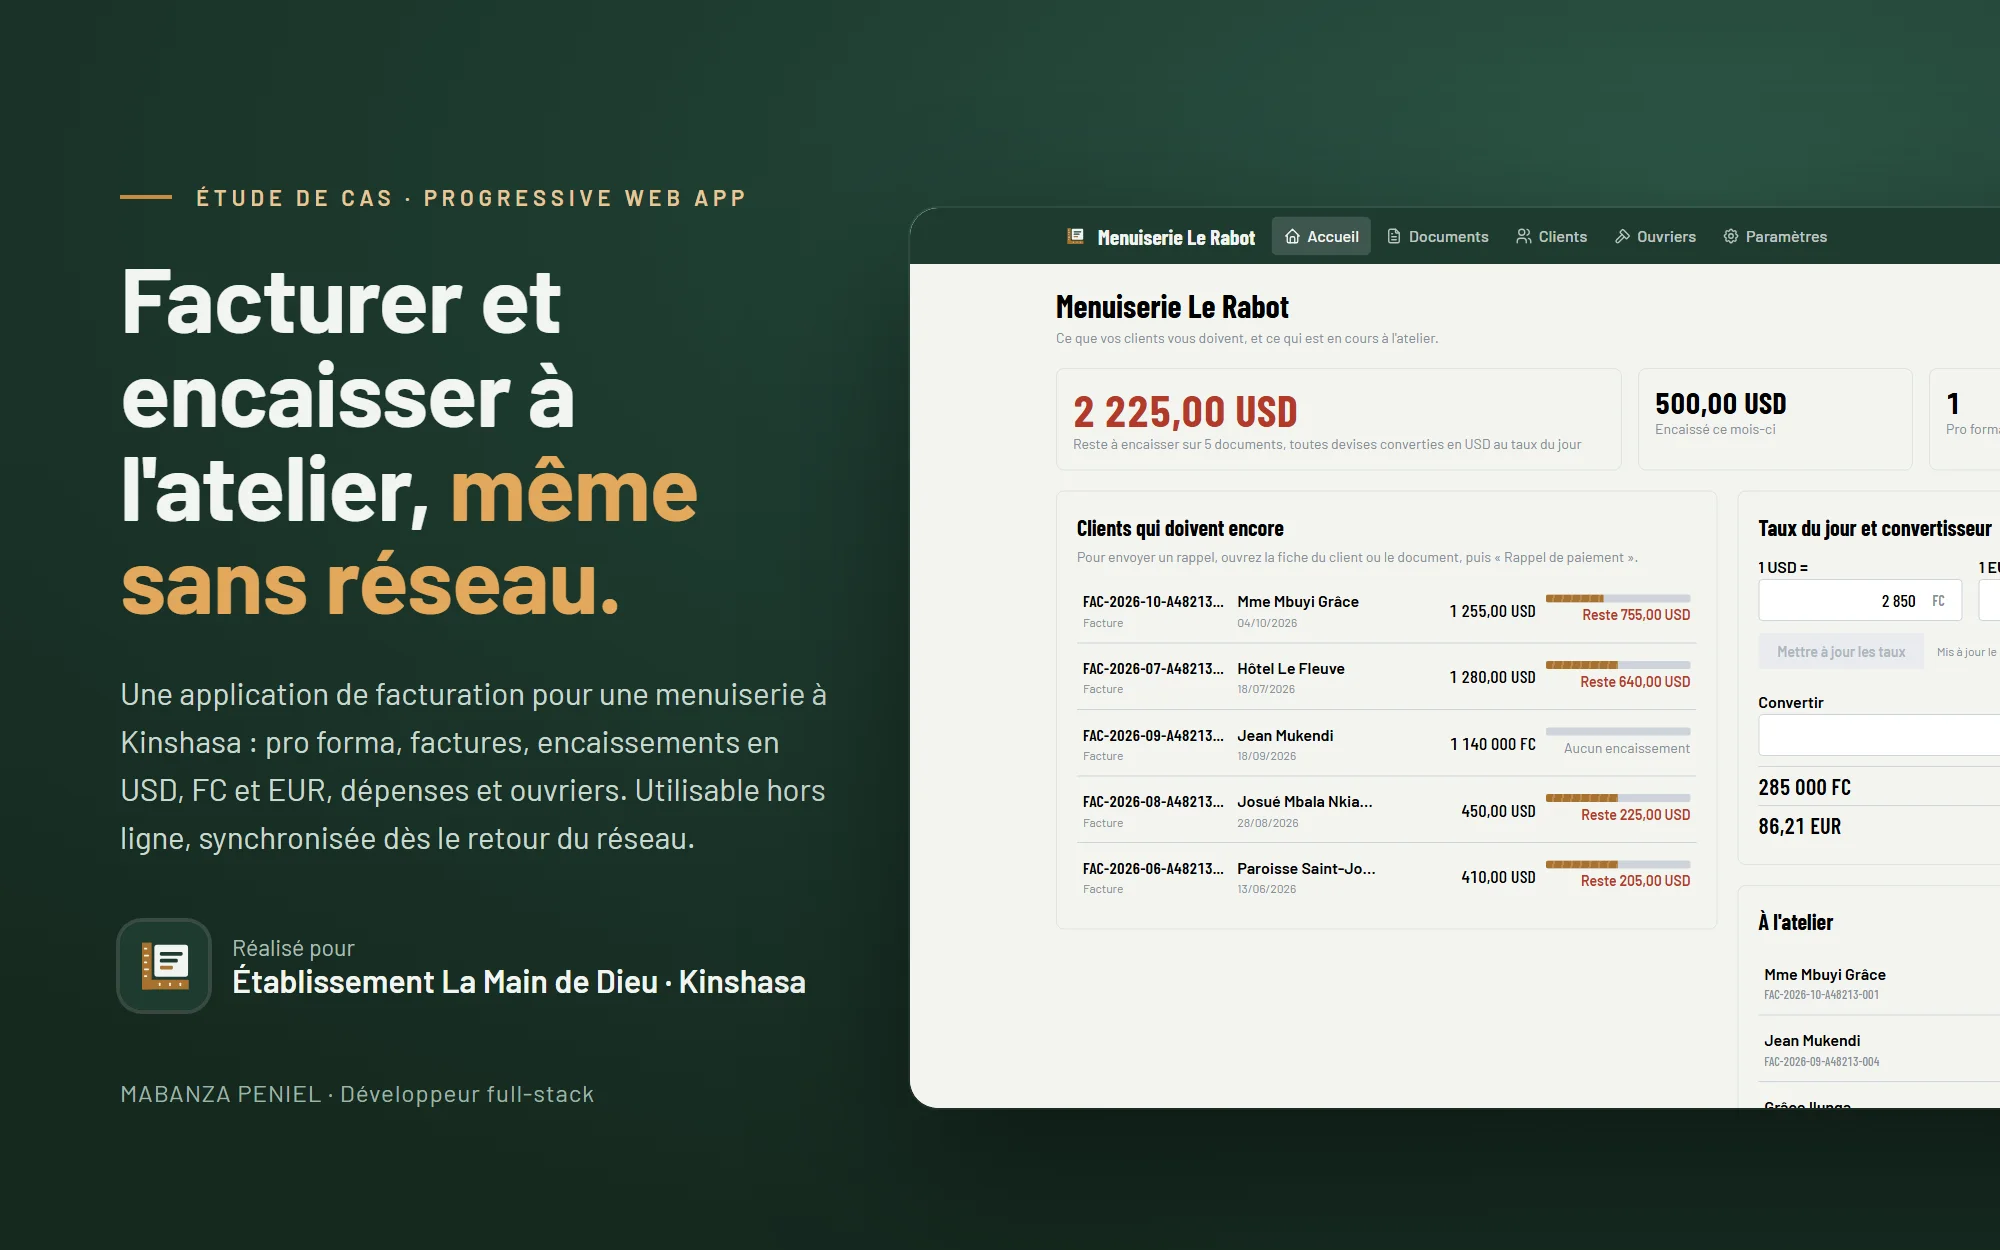Click the Convertir amount input field
The height and width of the screenshot is (1250, 2000).
1879,735
